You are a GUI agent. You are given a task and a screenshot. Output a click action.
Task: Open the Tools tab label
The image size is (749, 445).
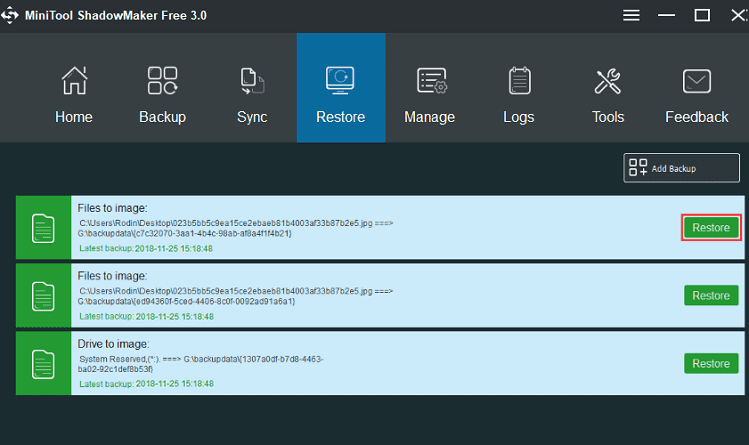tap(608, 117)
